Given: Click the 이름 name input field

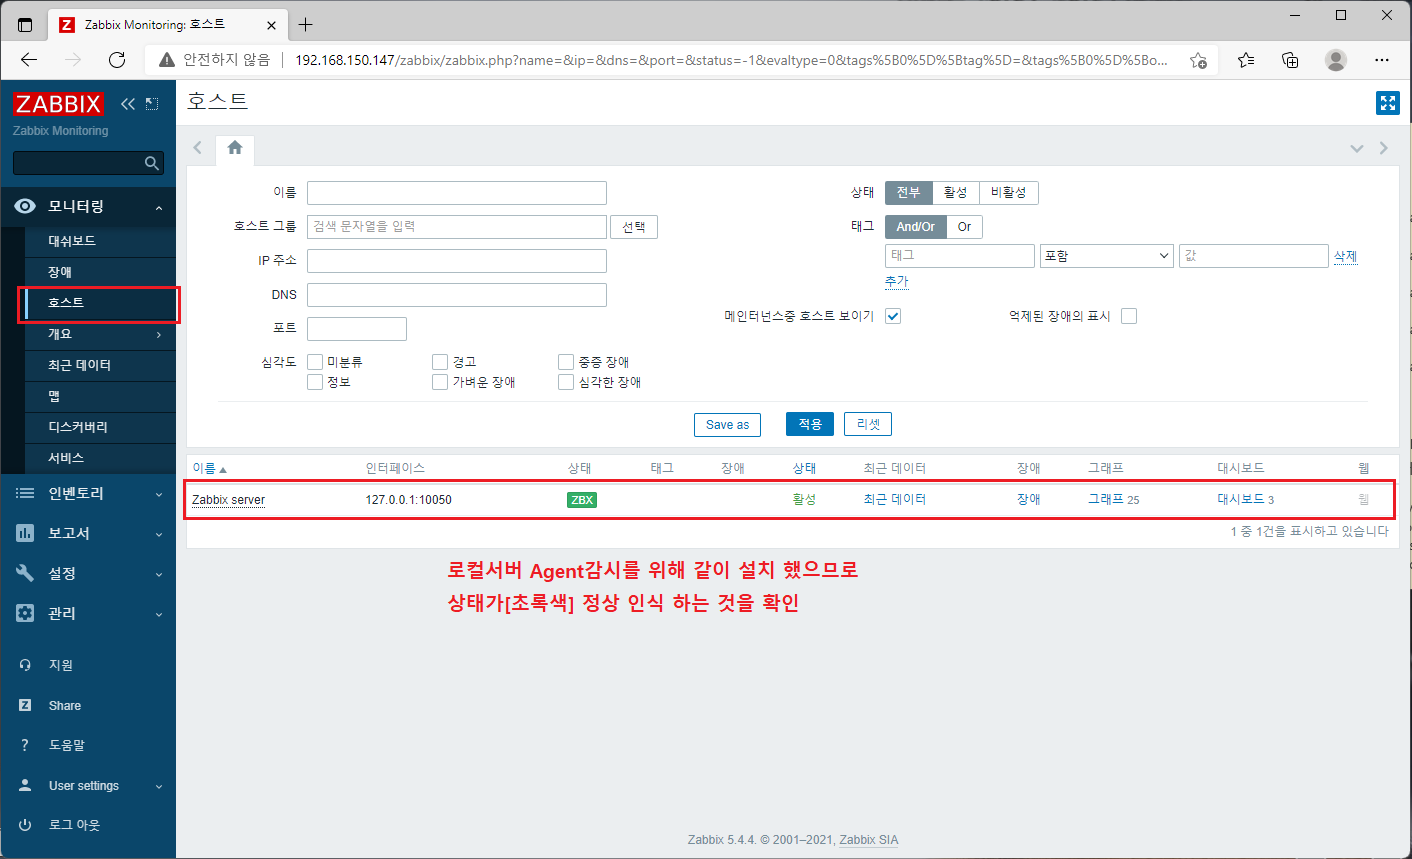Looking at the screenshot, I should [457, 193].
